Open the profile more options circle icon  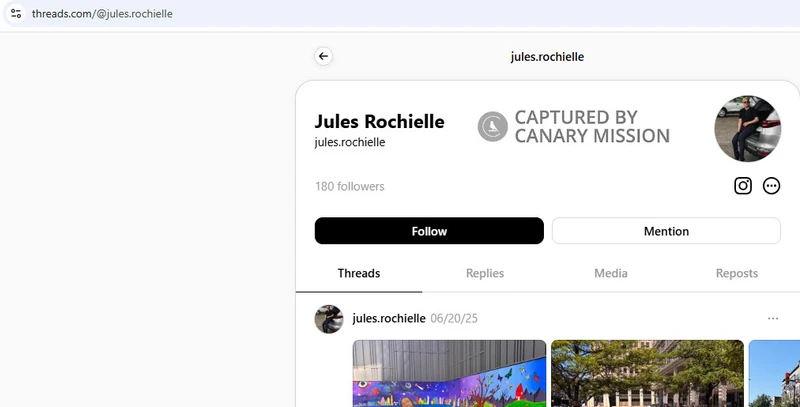pos(771,186)
